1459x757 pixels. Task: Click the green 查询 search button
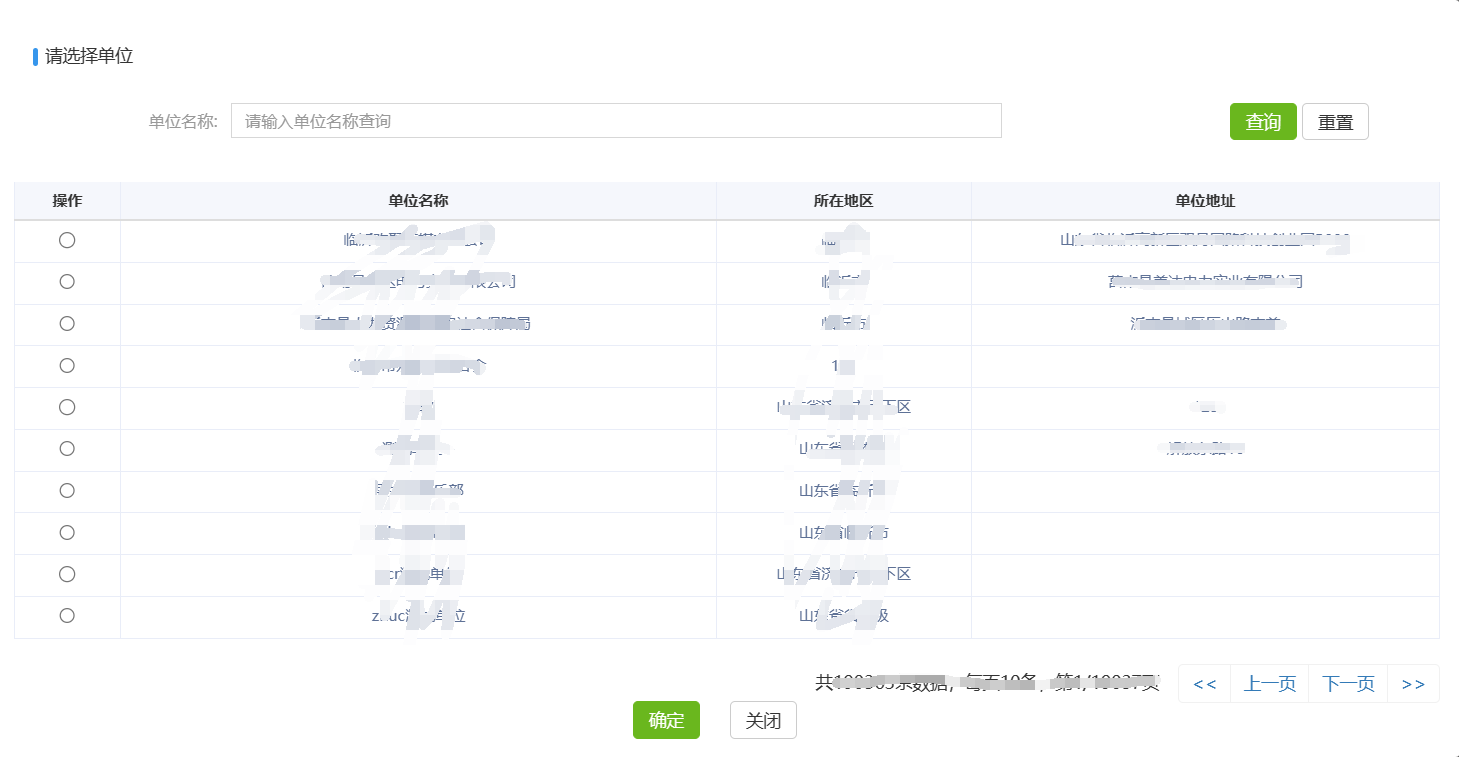coord(1263,121)
